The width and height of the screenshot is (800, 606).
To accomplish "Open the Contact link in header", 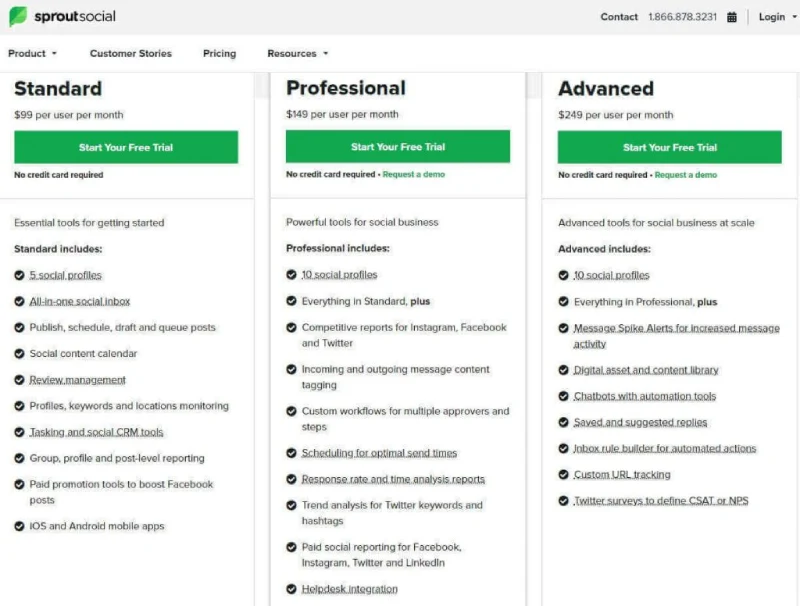I will [x=619, y=17].
